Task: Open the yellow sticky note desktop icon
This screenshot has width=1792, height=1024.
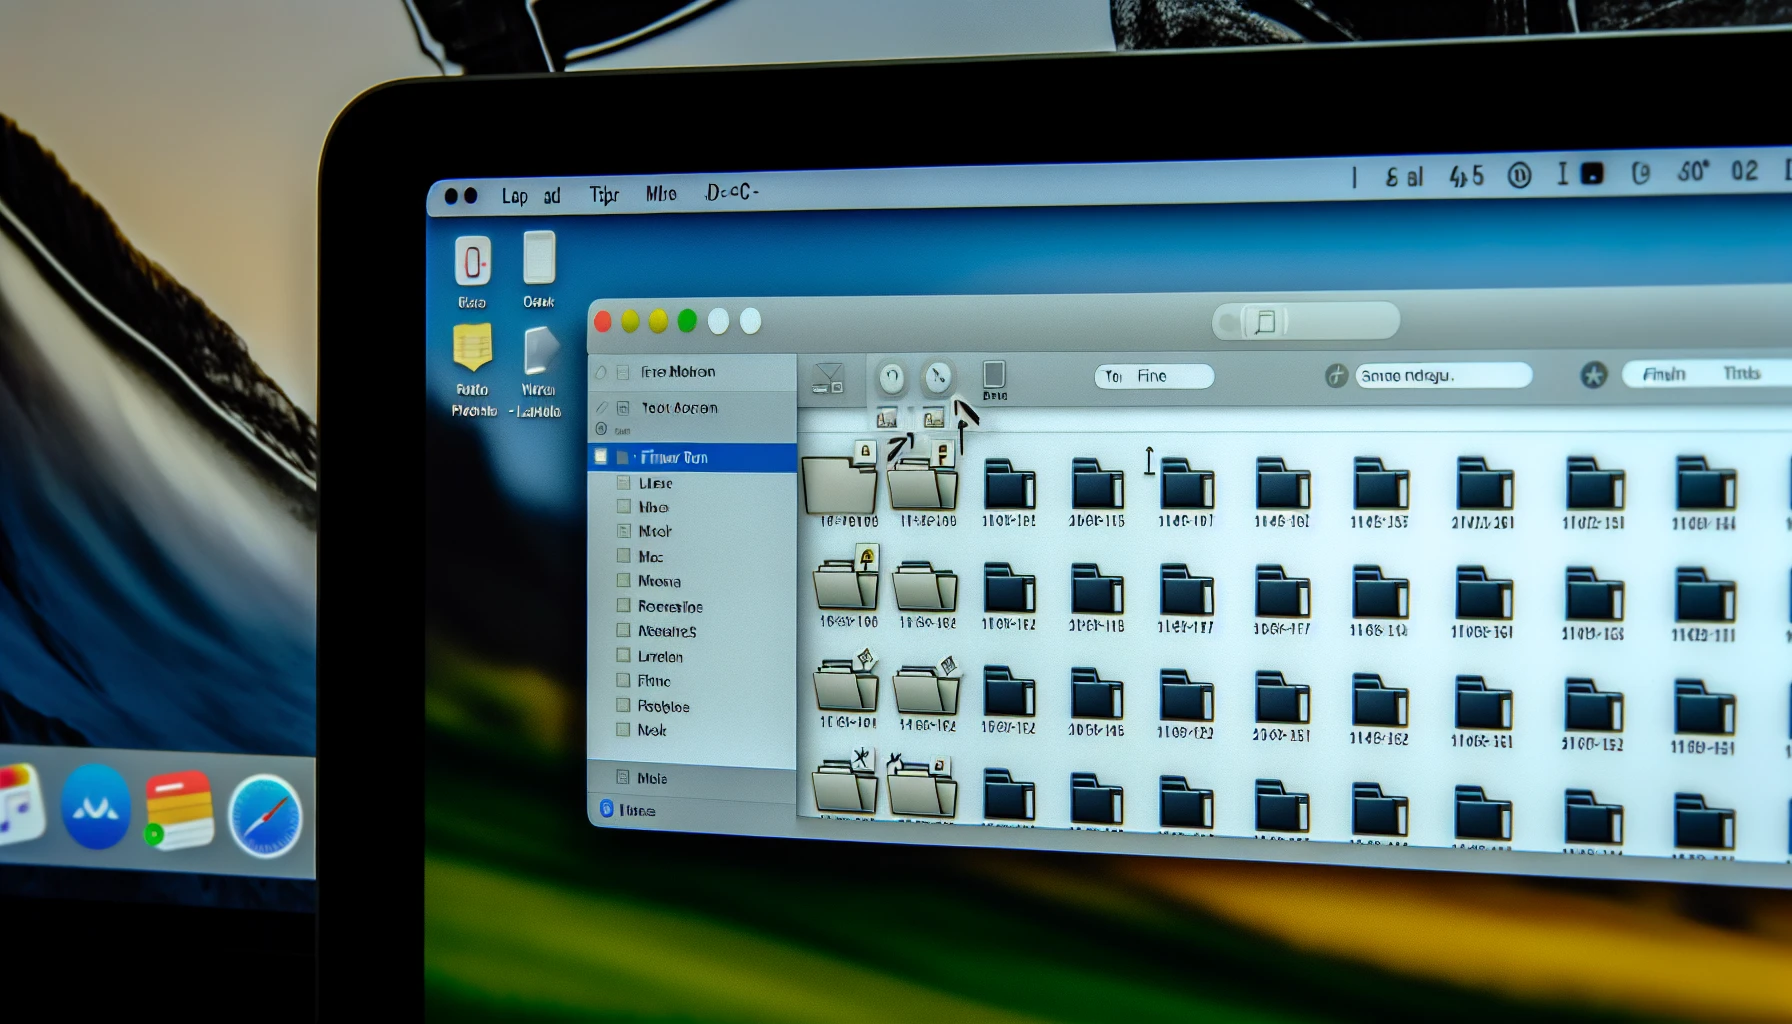Action: (472, 347)
